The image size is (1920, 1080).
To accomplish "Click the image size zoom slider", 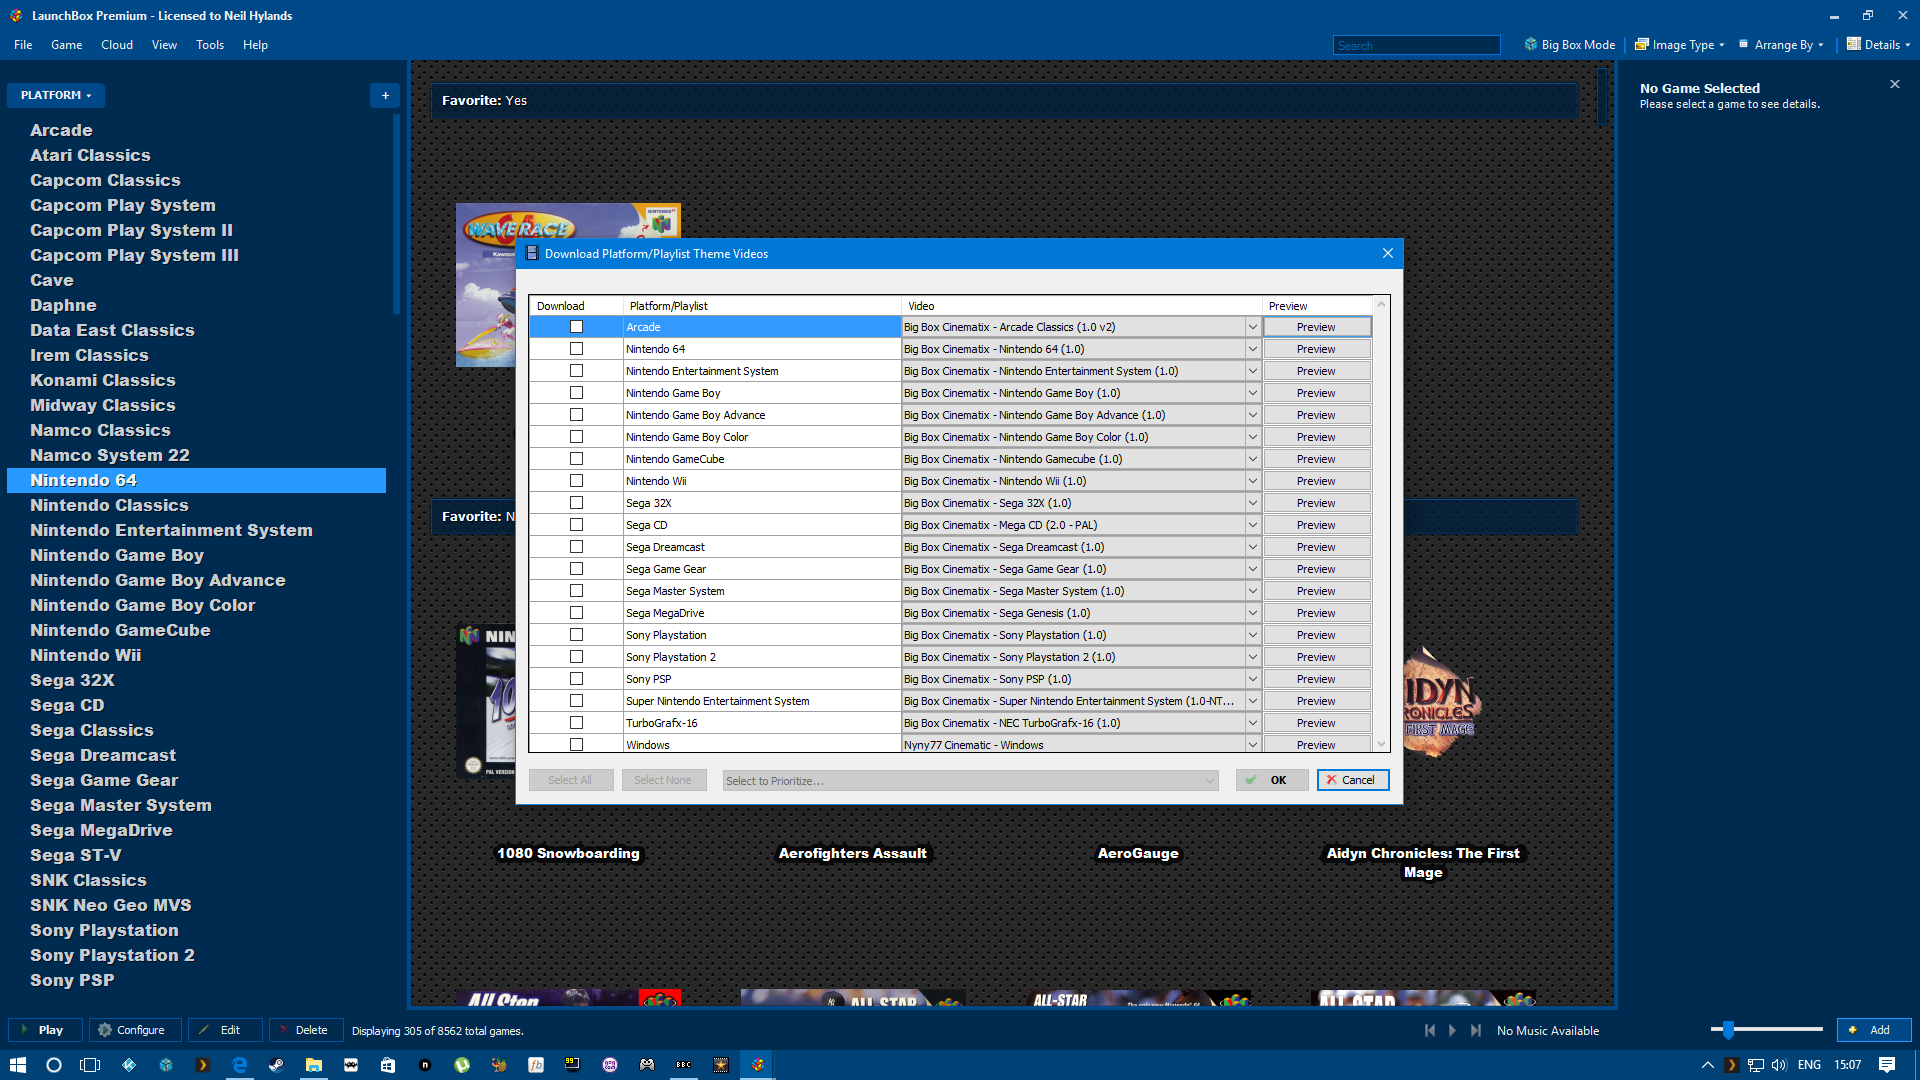I will (1766, 1029).
